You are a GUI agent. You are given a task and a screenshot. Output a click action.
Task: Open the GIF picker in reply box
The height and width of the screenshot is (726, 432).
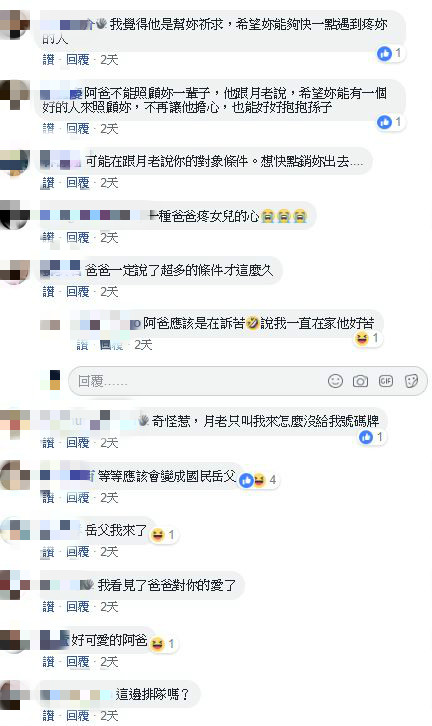point(386,381)
